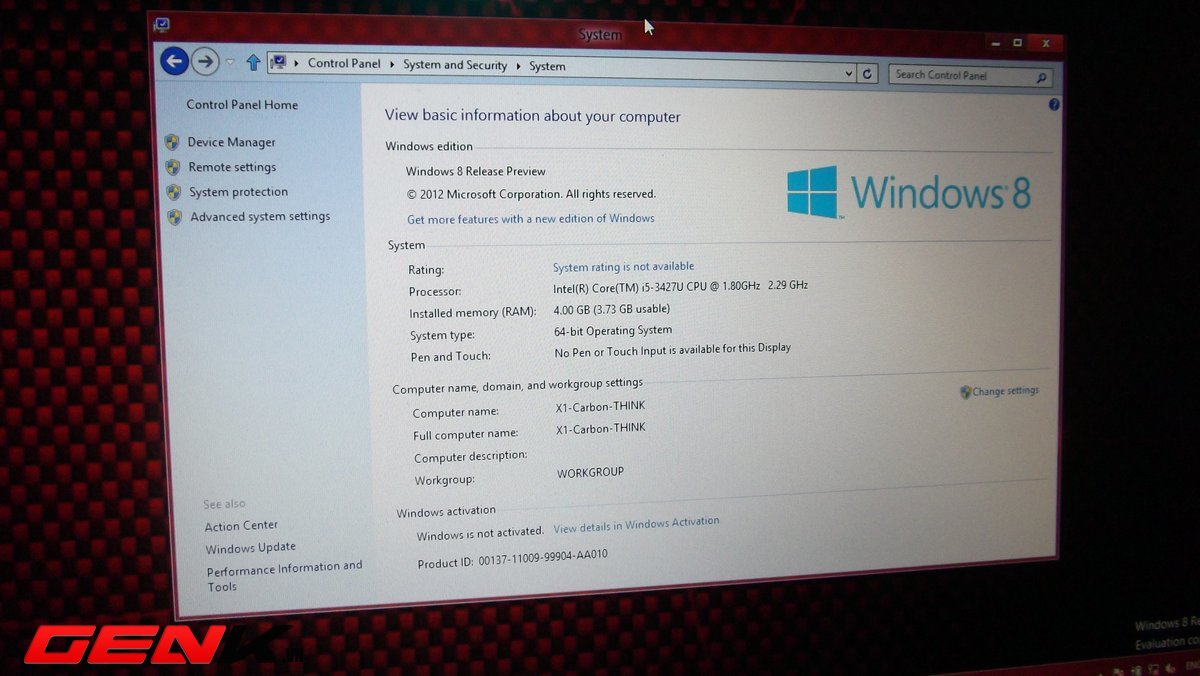Open Device Manager link
Screen dimensions: 1200x676
click(x=231, y=143)
